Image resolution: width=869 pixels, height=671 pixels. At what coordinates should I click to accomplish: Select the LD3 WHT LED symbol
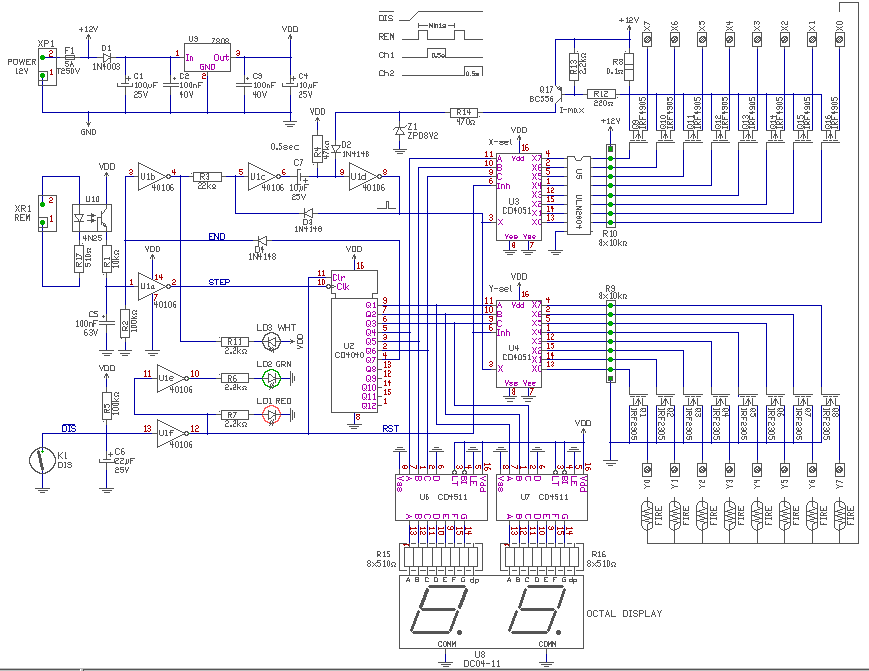(271, 341)
